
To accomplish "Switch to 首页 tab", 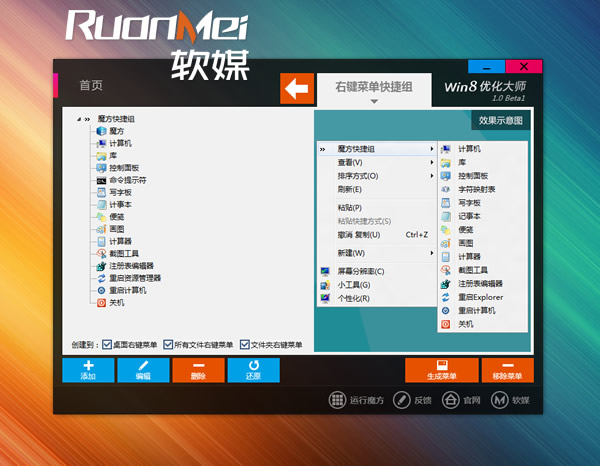I will click(x=91, y=86).
